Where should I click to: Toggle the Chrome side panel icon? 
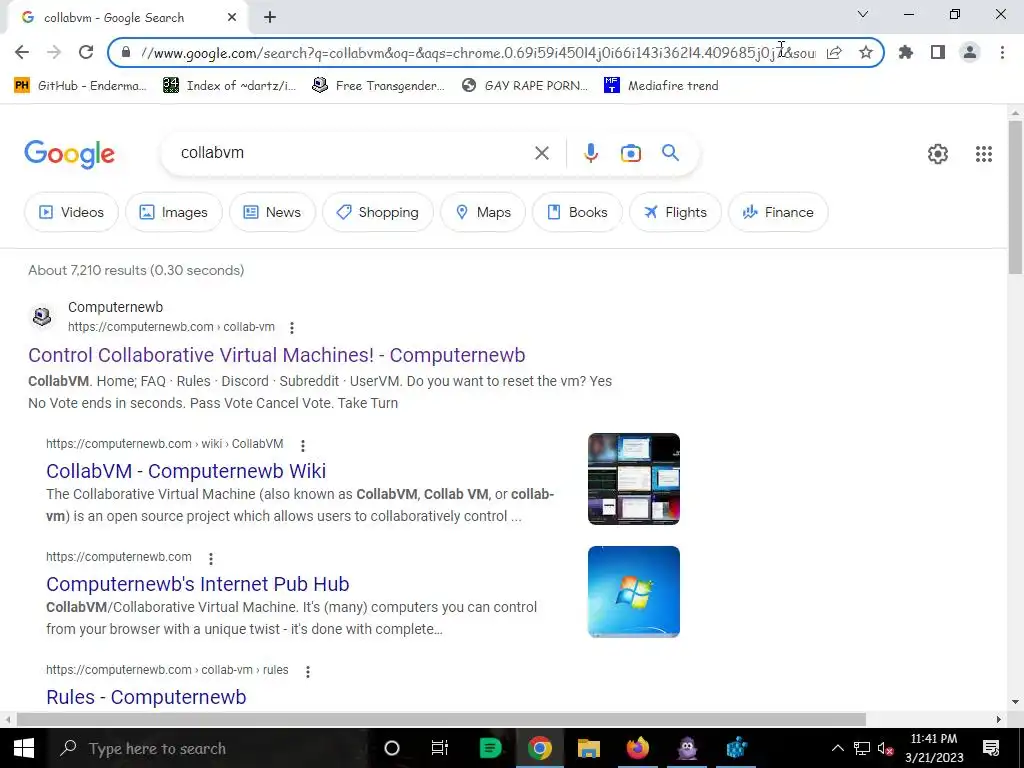938,52
